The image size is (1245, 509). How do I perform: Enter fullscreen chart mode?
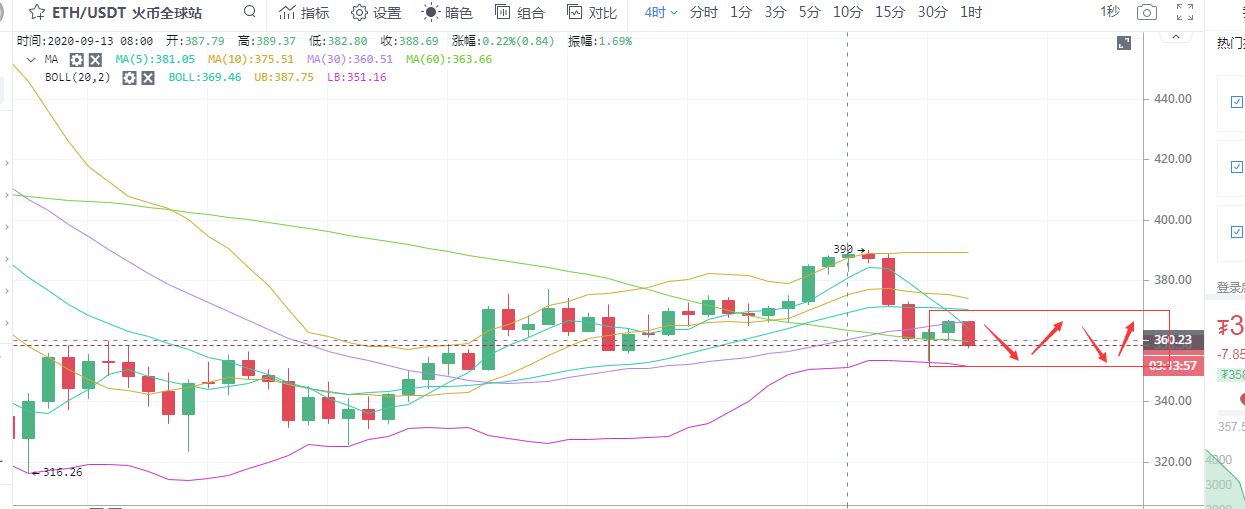[1185, 13]
